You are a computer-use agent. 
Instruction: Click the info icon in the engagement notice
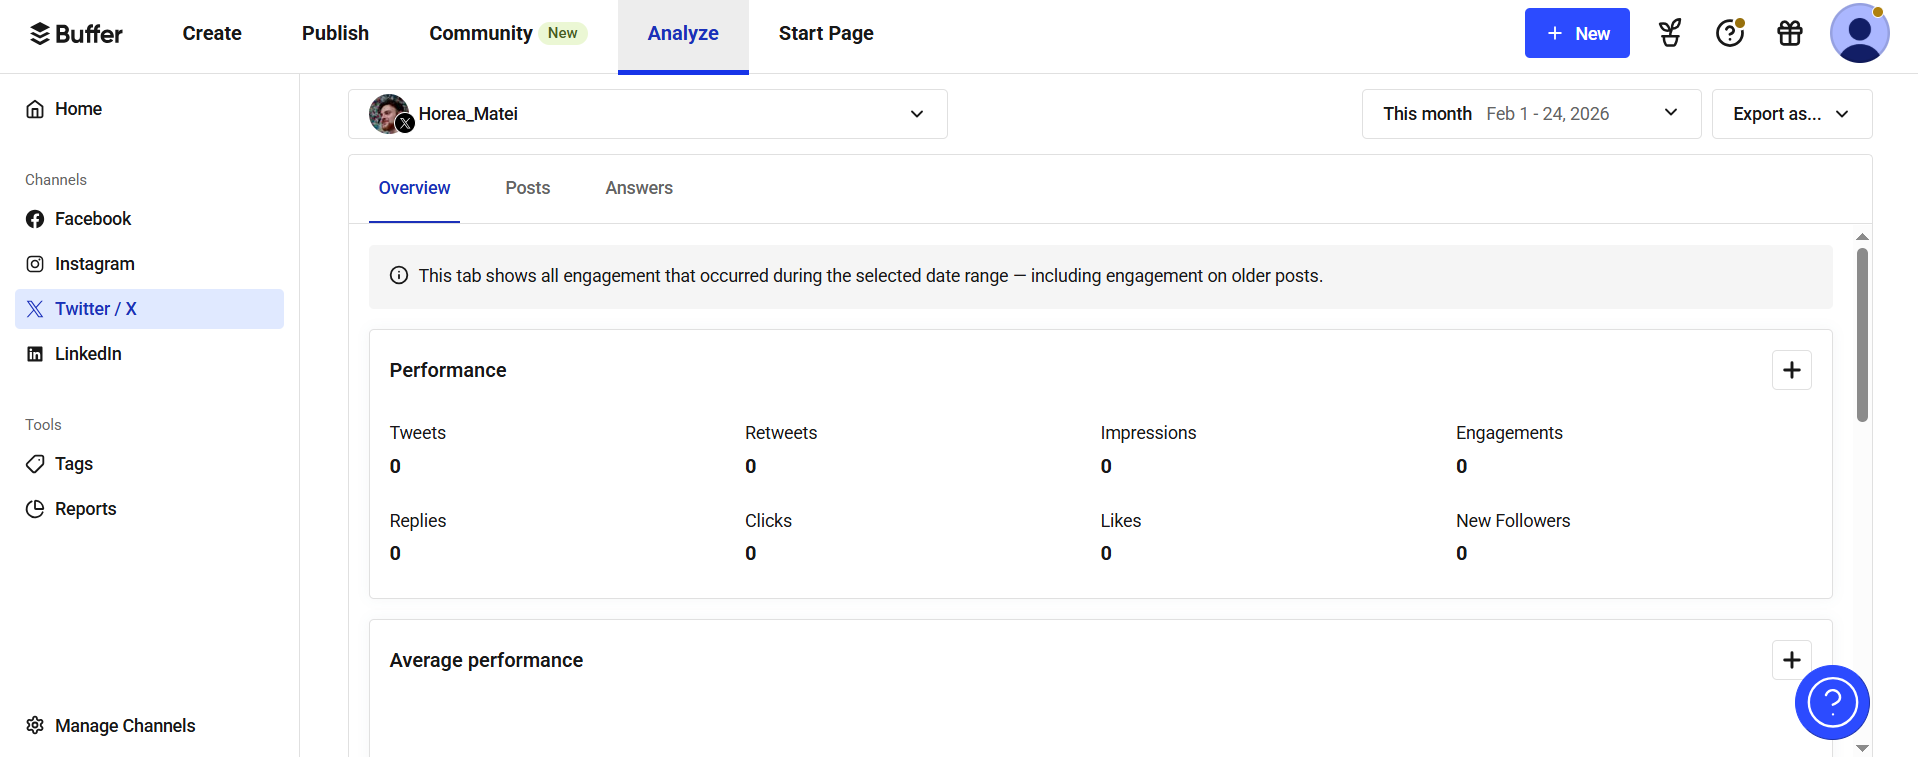pyautogui.click(x=399, y=275)
